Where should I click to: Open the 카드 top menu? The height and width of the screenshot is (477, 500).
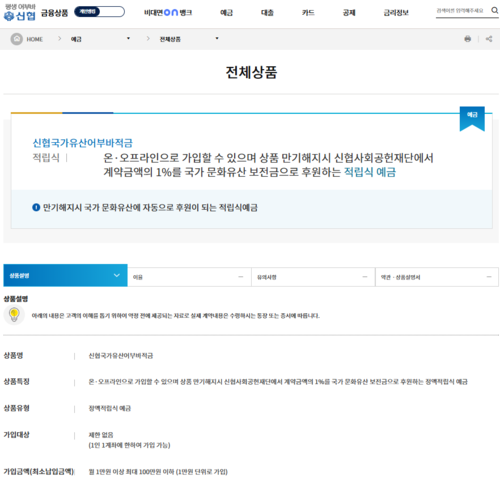click(x=308, y=13)
